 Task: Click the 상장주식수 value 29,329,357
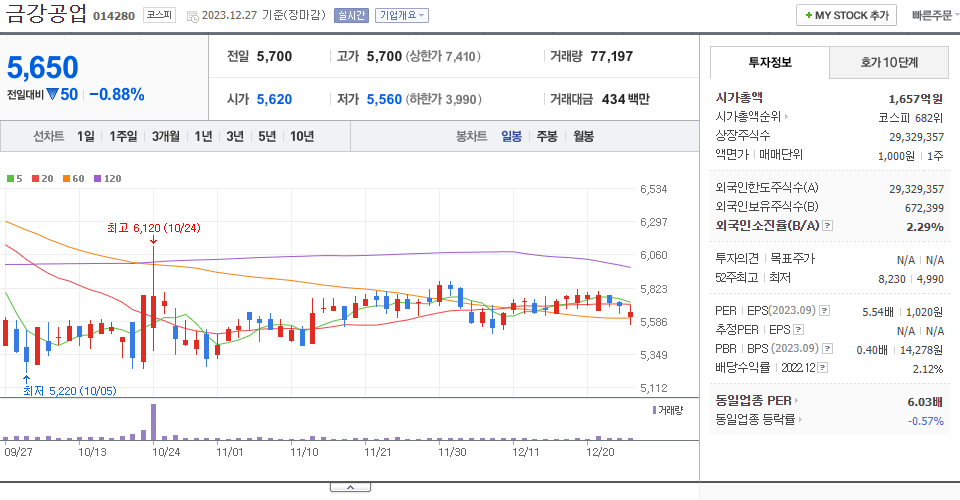pyautogui.click(x=917, y=136)
